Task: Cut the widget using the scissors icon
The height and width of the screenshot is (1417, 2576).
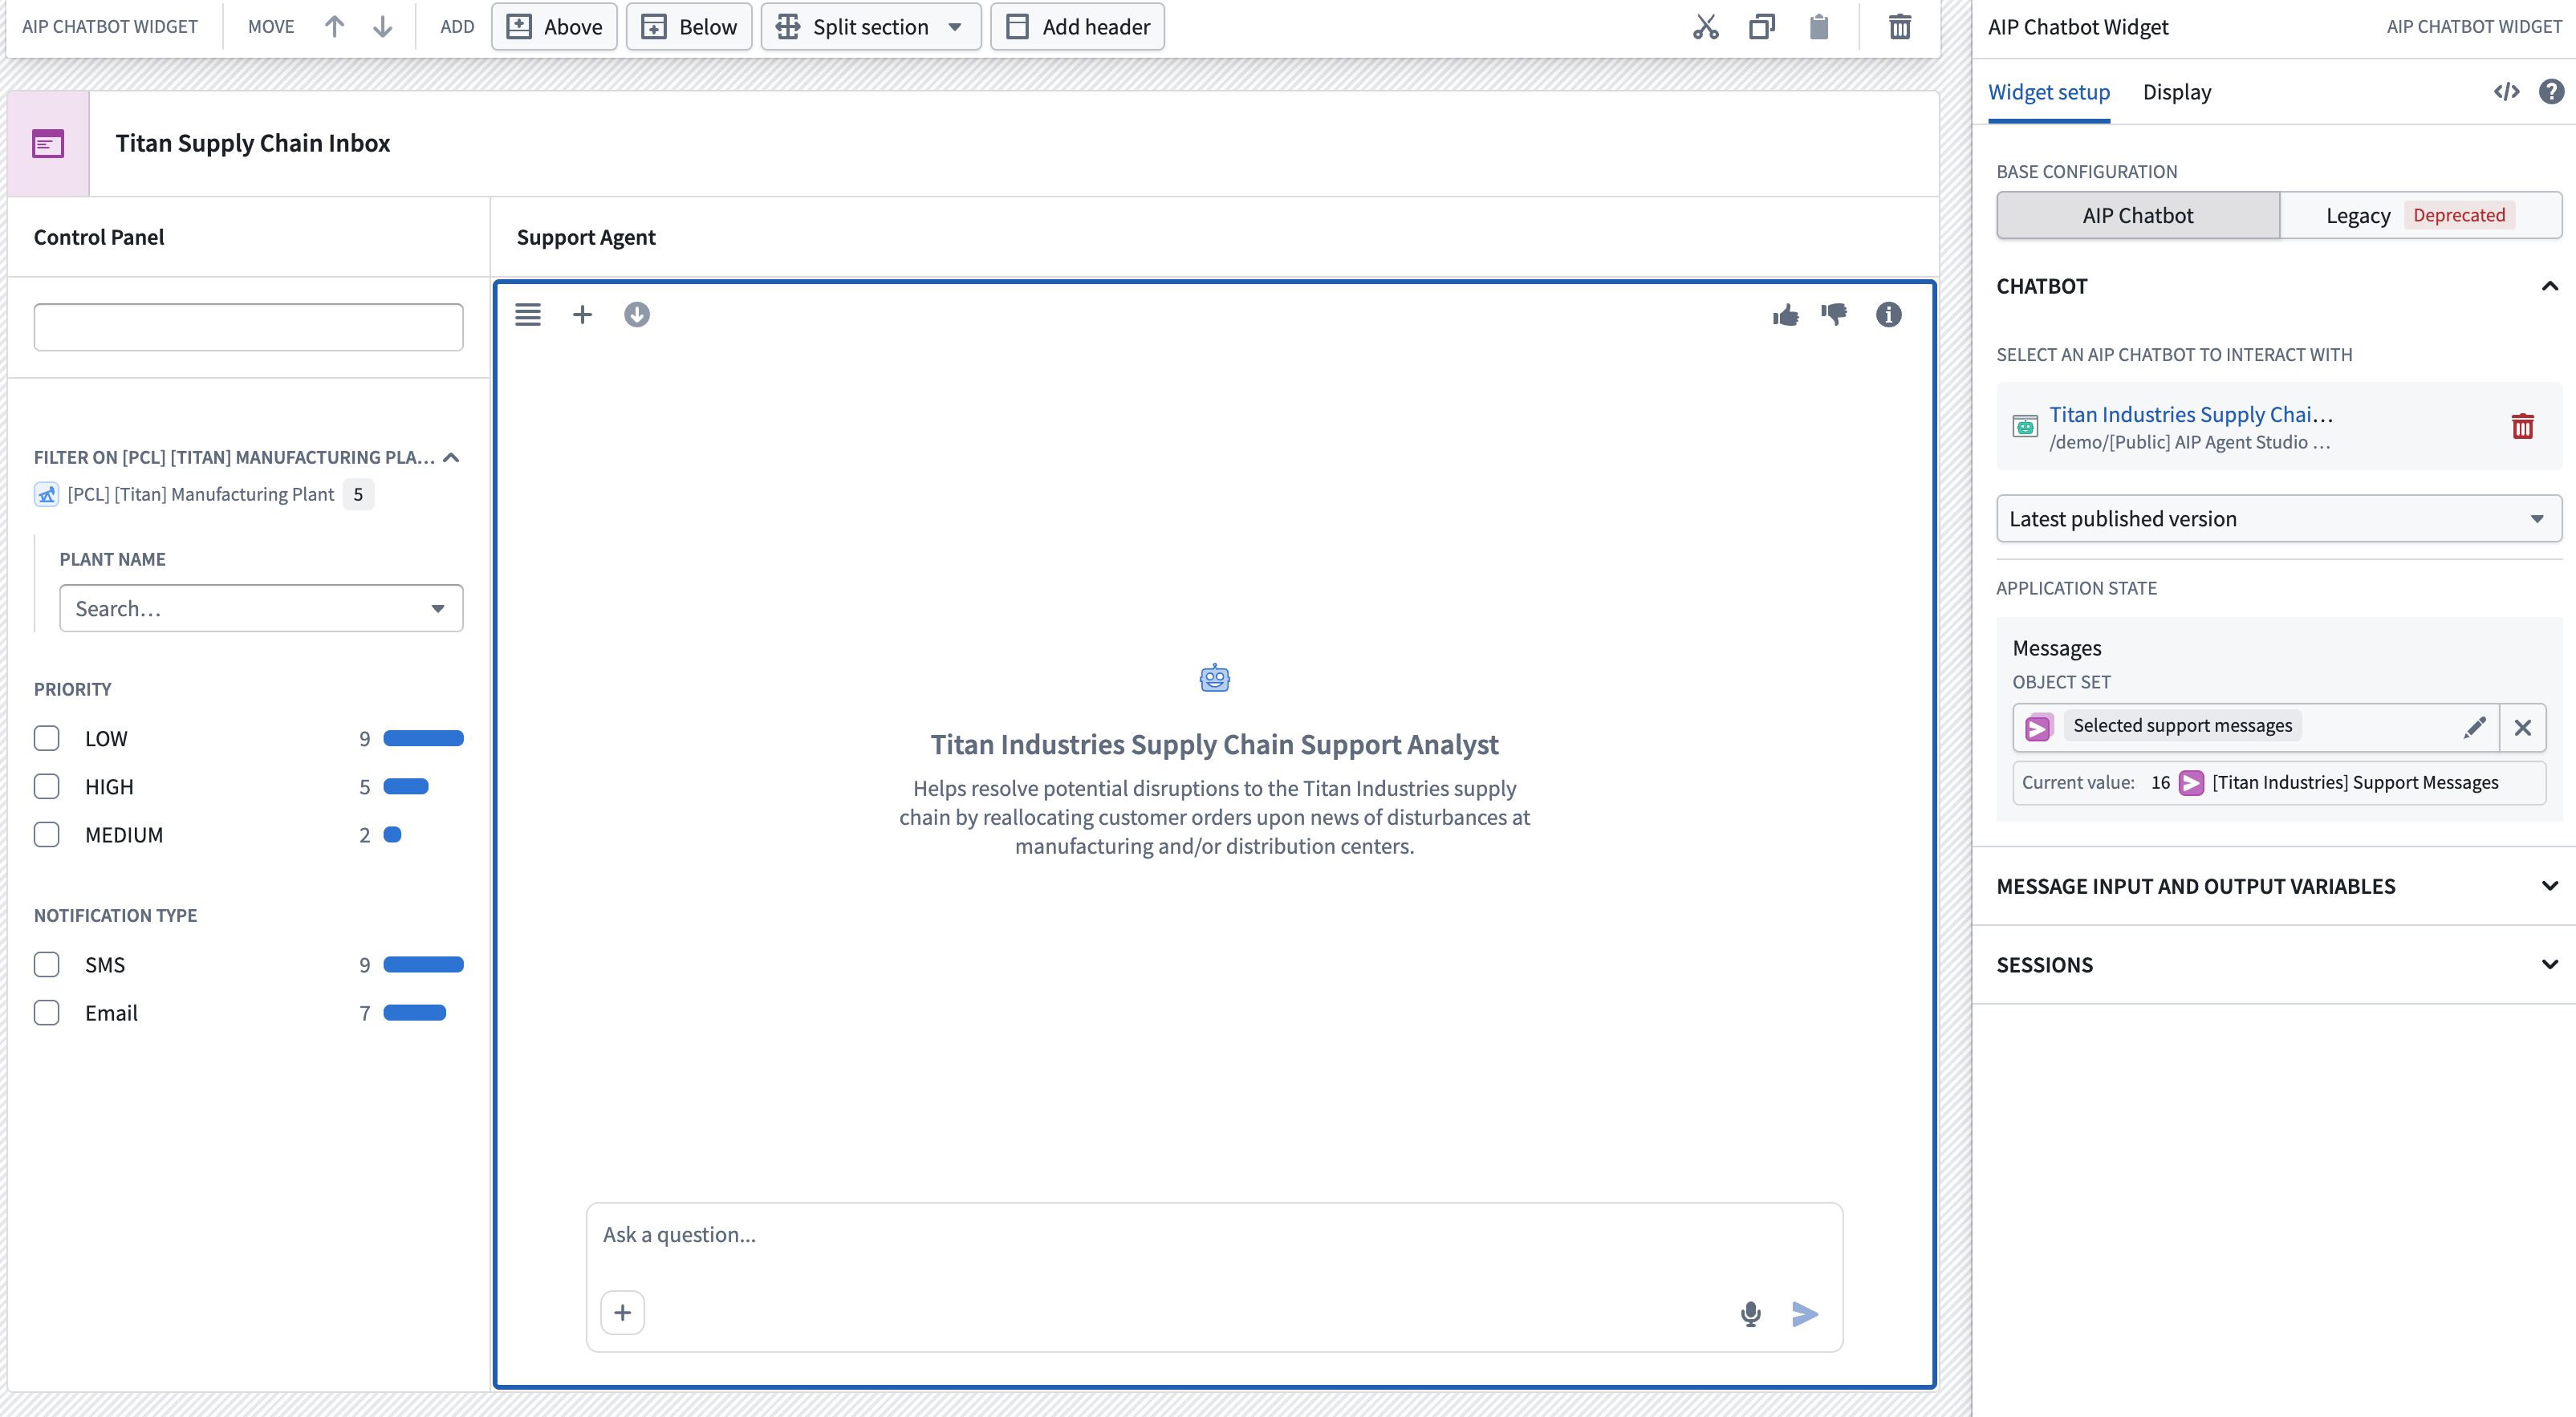Action: pos(1706,27)
